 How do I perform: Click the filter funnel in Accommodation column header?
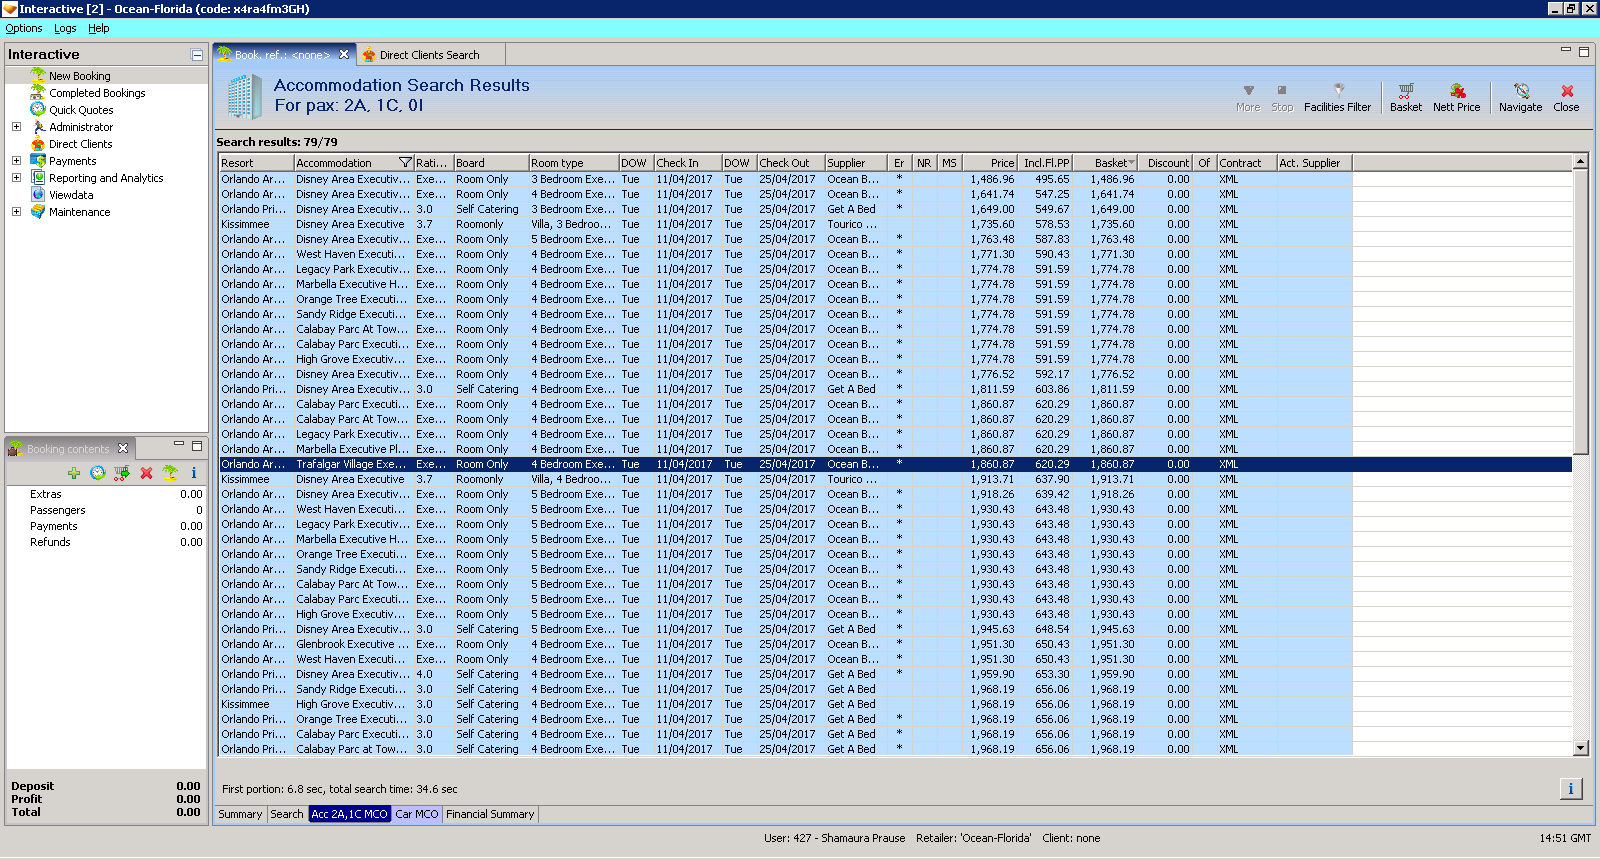tap(405, 163)
